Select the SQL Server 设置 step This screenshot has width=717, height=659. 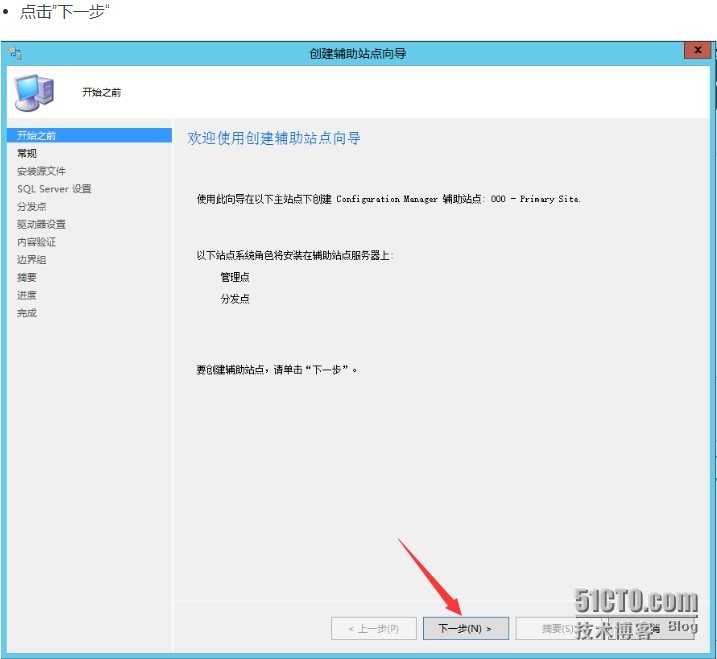click(x=54, y=189)
